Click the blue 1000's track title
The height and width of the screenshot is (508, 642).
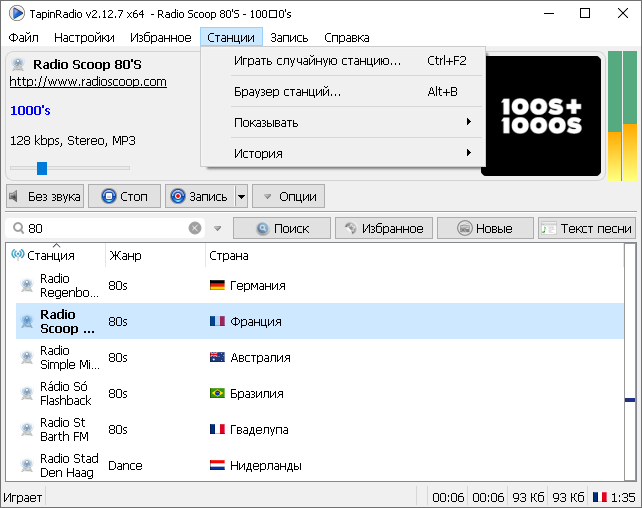(30, 111)
